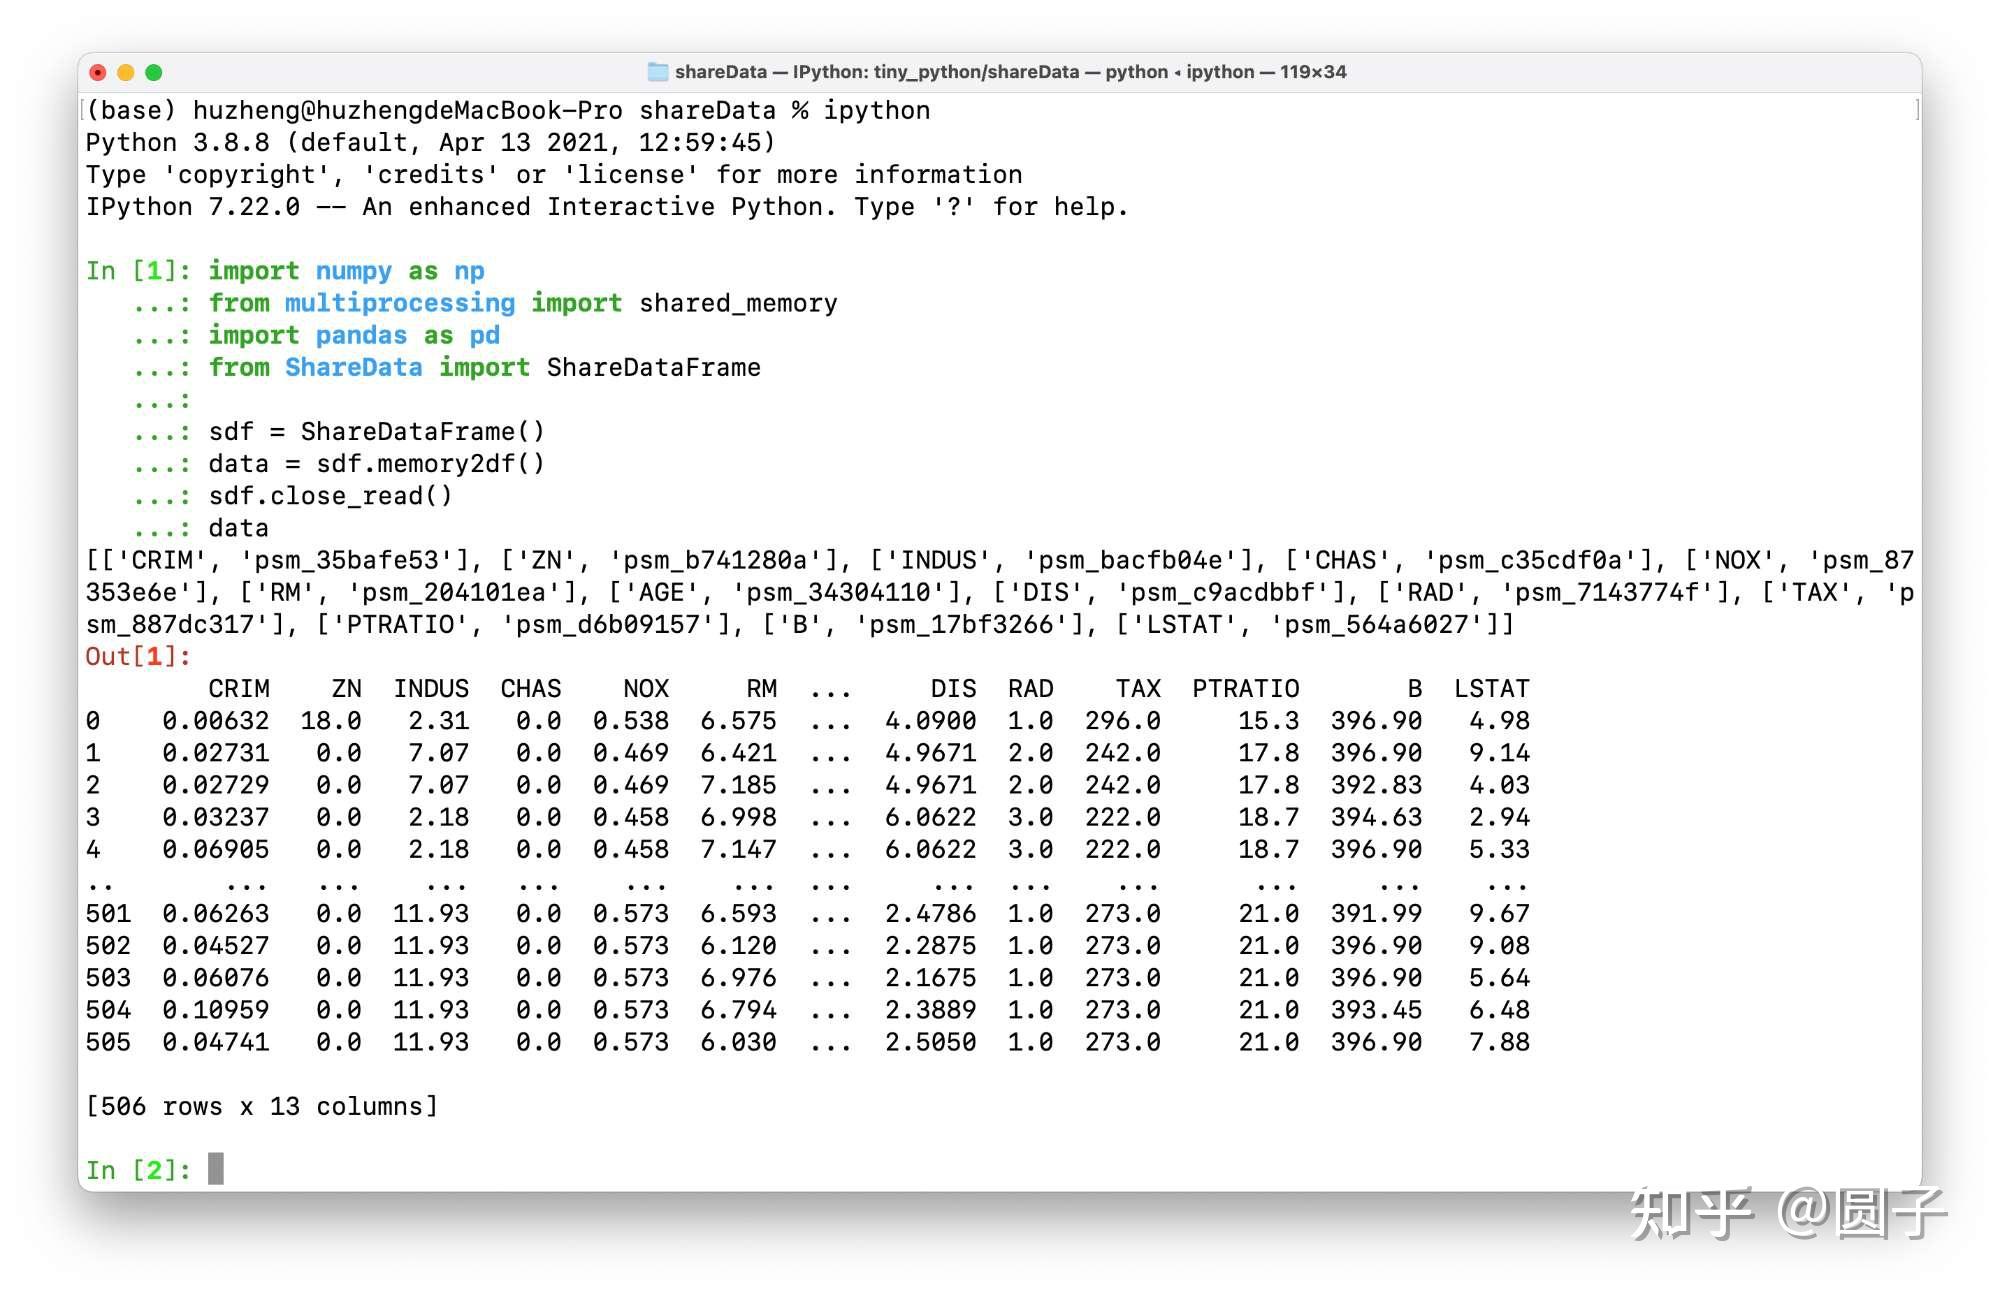Click the LSTAT value 5.33
Image resolution: width=2000 pixels, height=1295 pixels.
click(x=1500, y=849)
